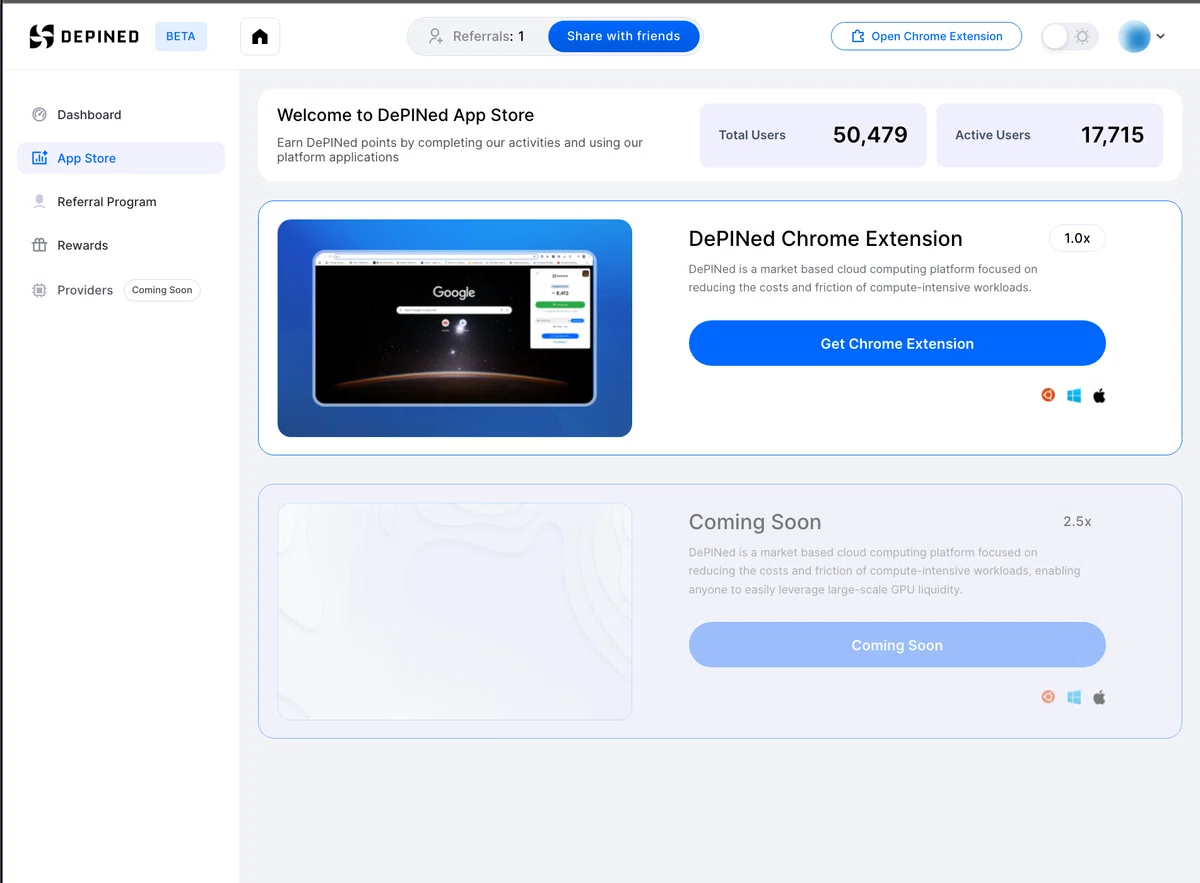Click the 2.5x multiplier badge
Screen dimensions: 1200x883
pos(1077,521)
